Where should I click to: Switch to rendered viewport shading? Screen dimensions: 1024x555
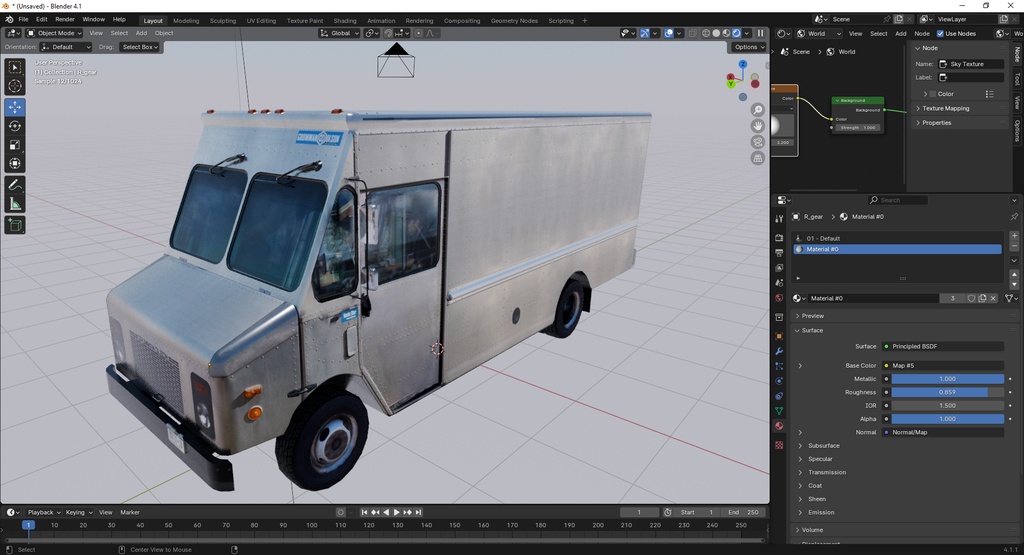(737, 33)
